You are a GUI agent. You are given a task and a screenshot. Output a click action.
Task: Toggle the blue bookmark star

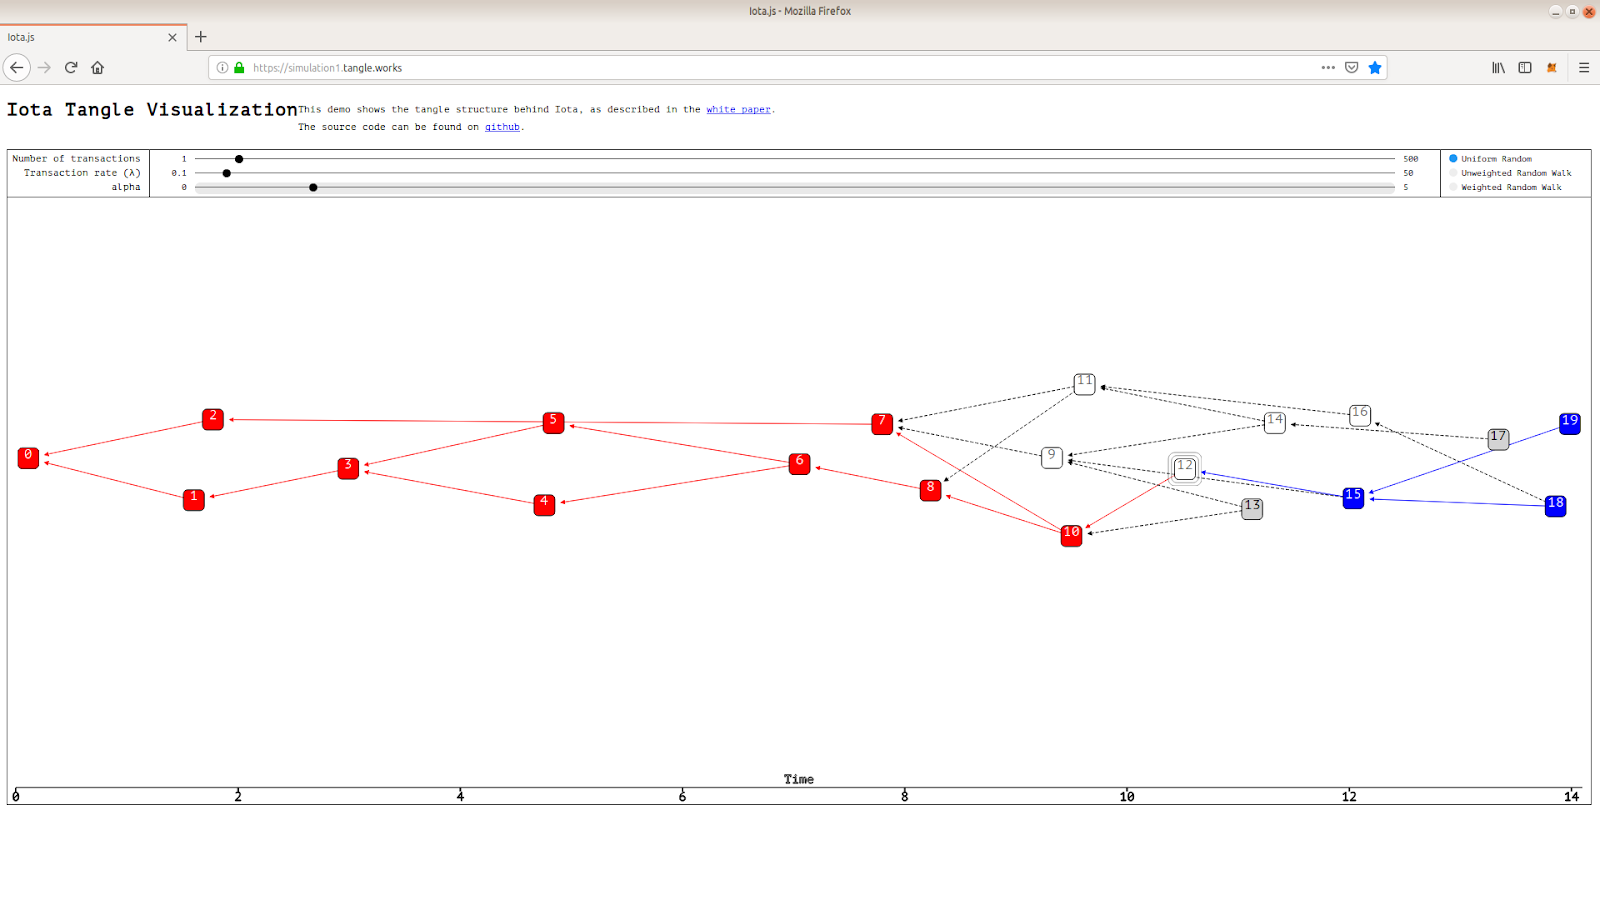click(1375, 68)
